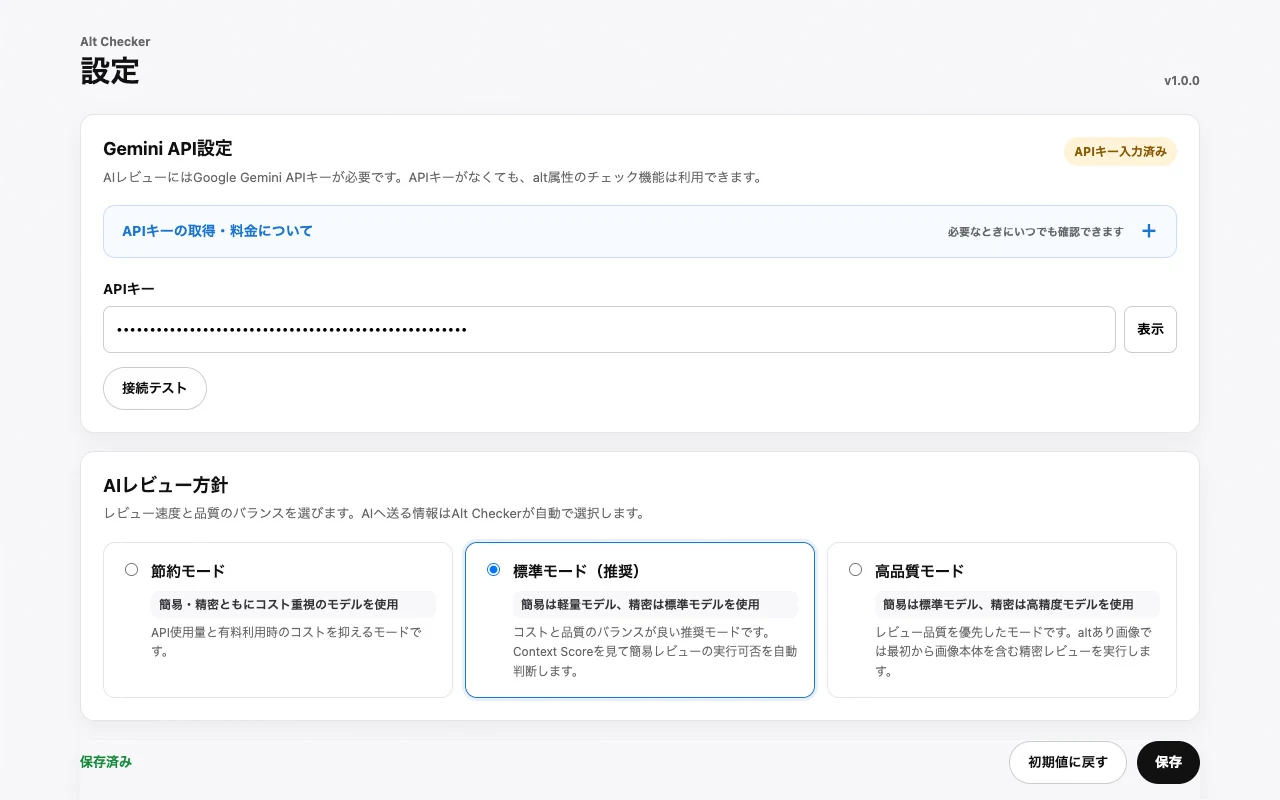
Task: Click the v1.0.0 version label
Action: [x=1181, y=81]
